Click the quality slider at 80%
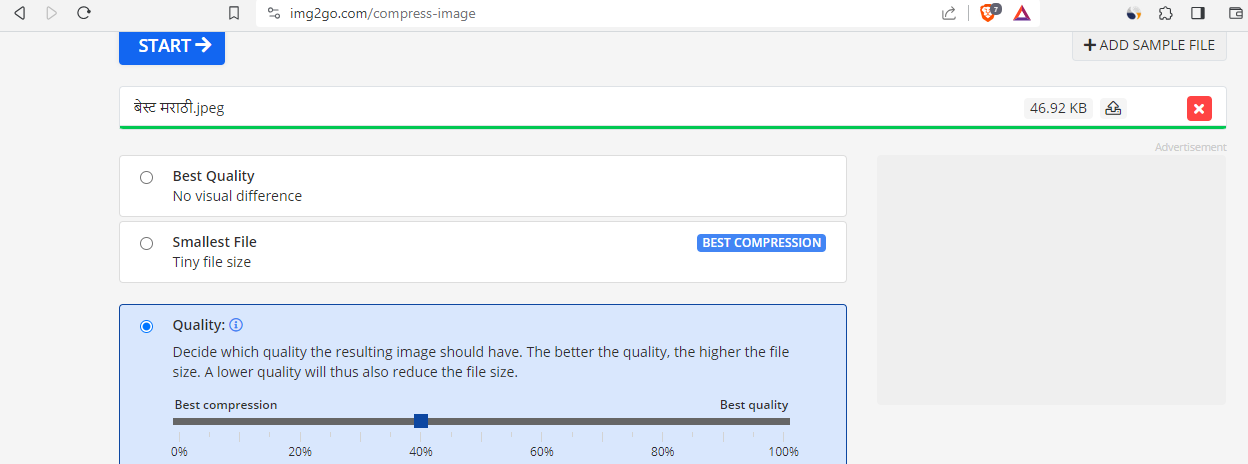 (663, 421)
